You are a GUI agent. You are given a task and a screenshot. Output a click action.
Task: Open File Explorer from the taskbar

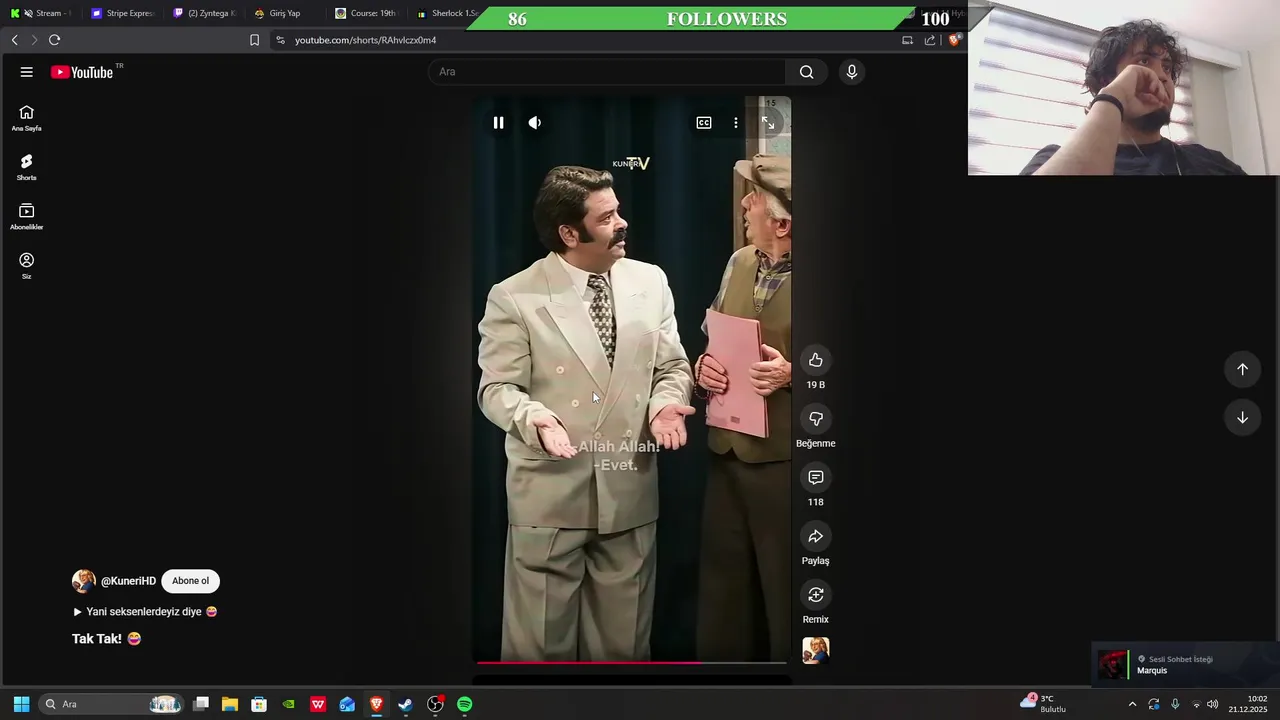pyautogui.click(x=230, y=704)
